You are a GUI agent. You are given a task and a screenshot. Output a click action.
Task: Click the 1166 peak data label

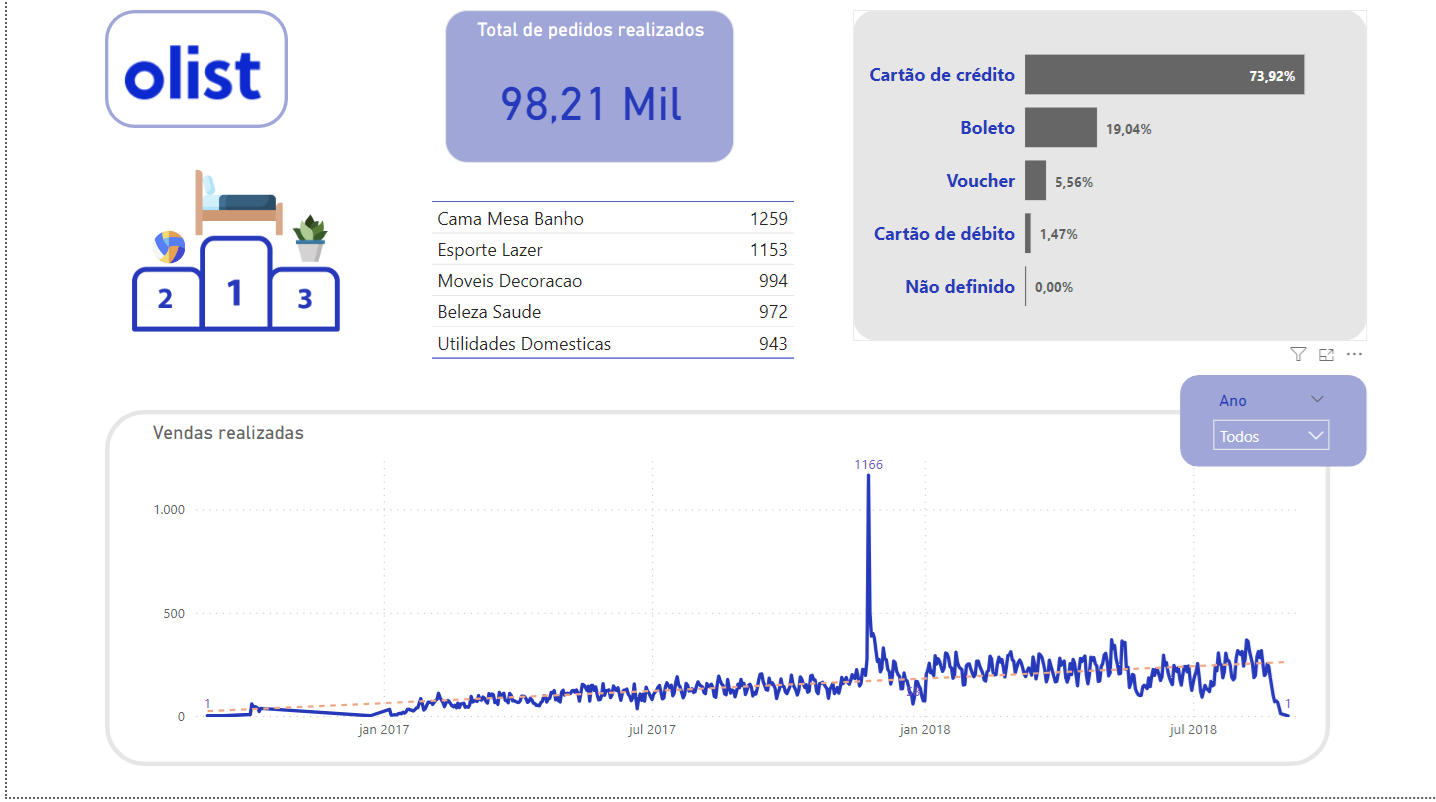pyautogui.click(x=868, y=464)
